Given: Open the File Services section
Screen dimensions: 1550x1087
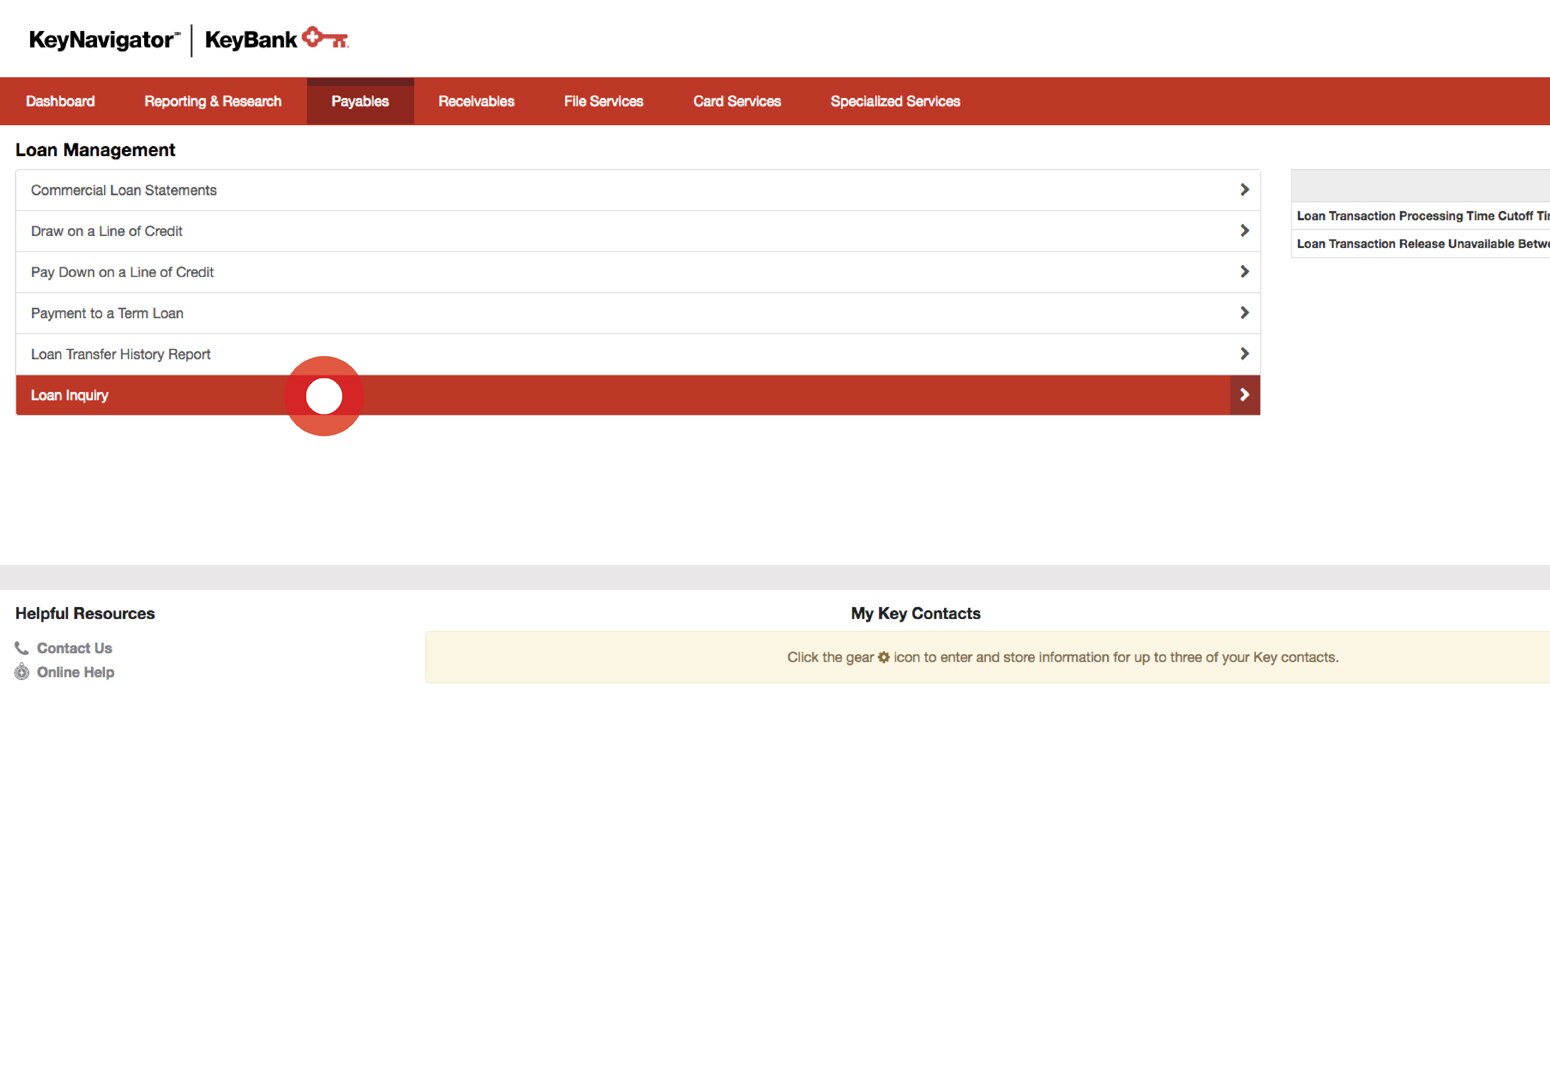Looking at the screenshot, I should coord(604,100).
